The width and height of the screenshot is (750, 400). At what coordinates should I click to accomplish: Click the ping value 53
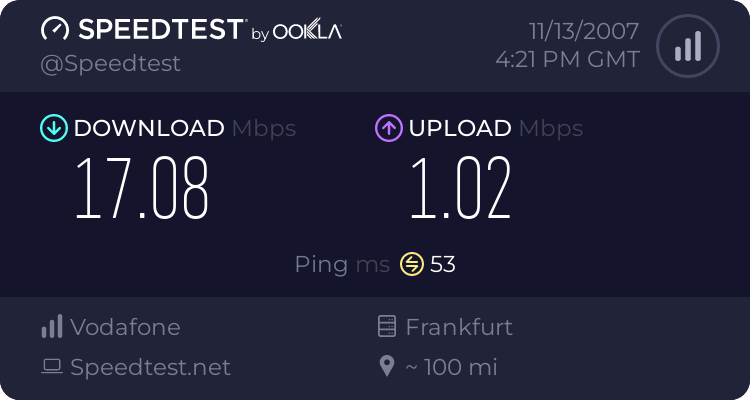pyautogui.click(x=443, y=264)
